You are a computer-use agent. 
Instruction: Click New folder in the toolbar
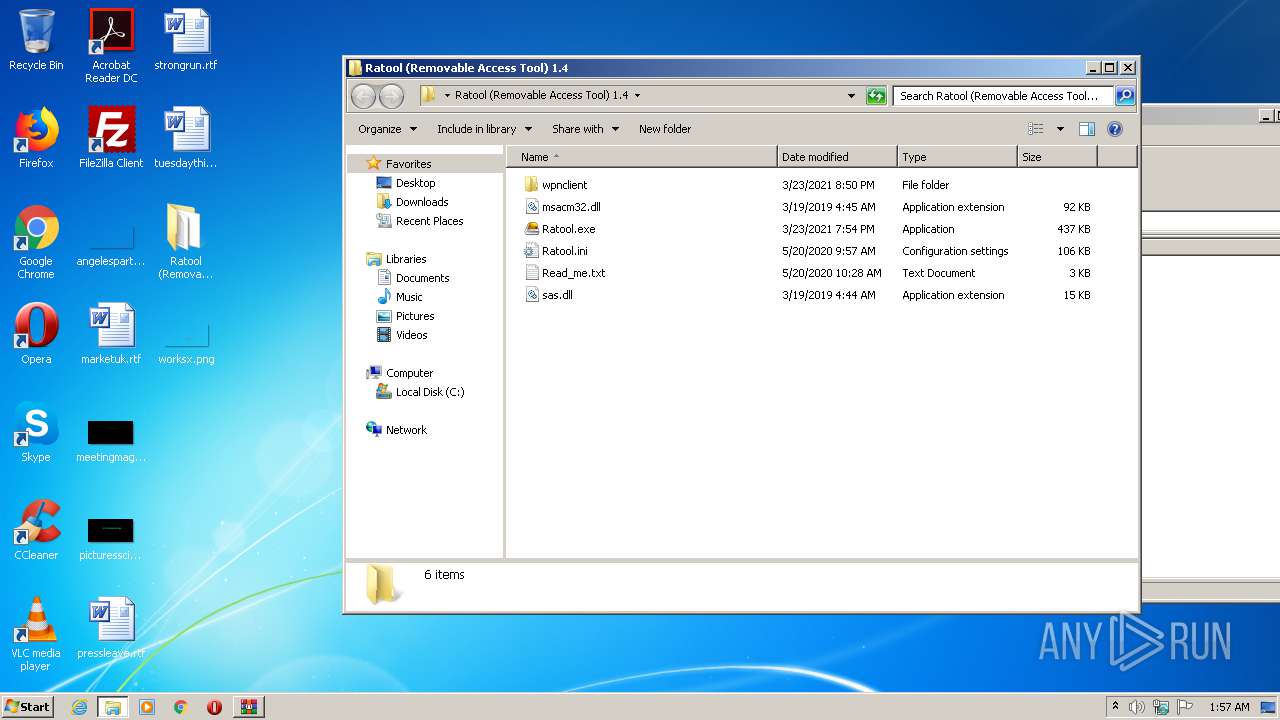point(665,129)
